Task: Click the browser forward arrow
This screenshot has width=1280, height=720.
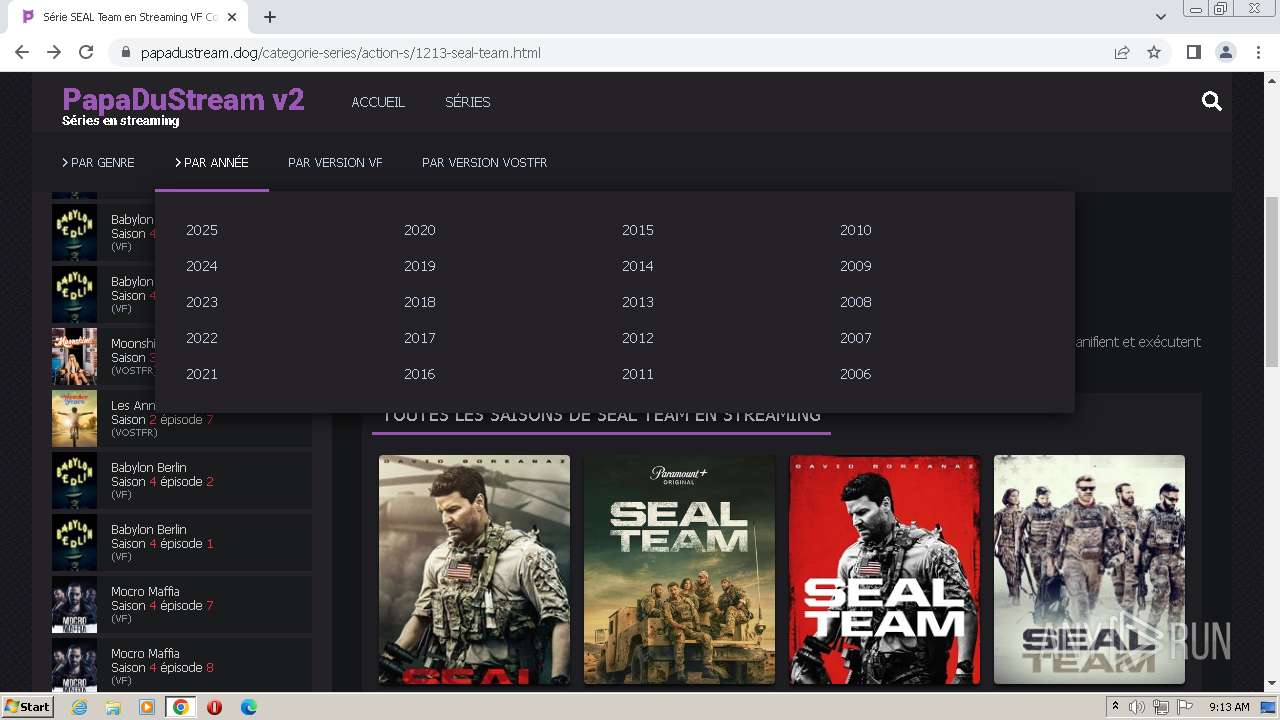Action: pos(54,52)
